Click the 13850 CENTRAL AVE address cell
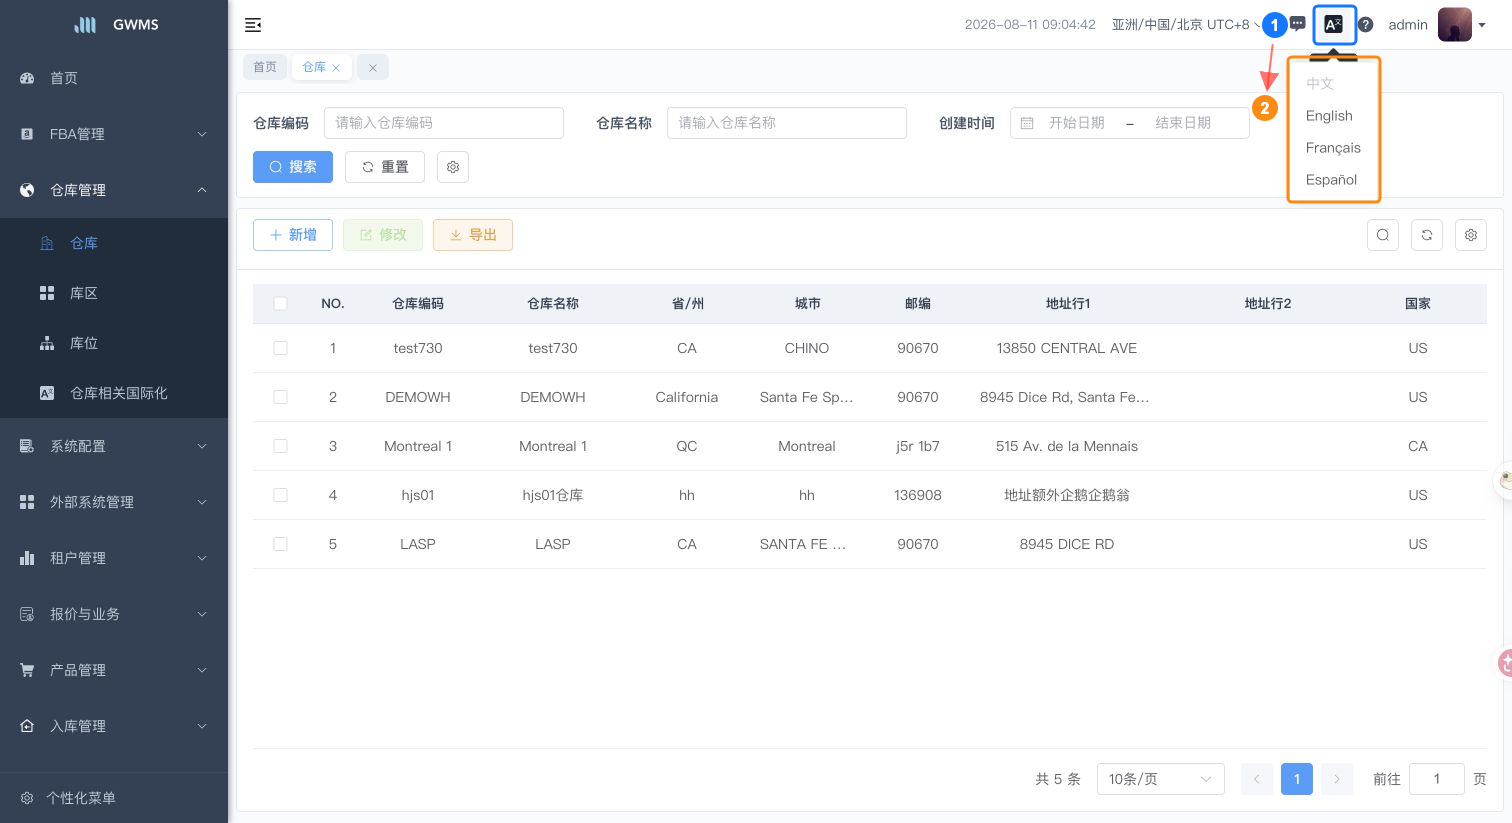Viewport: 1512px width, 823px height. pyautogui.click(x=1067, y=348)
